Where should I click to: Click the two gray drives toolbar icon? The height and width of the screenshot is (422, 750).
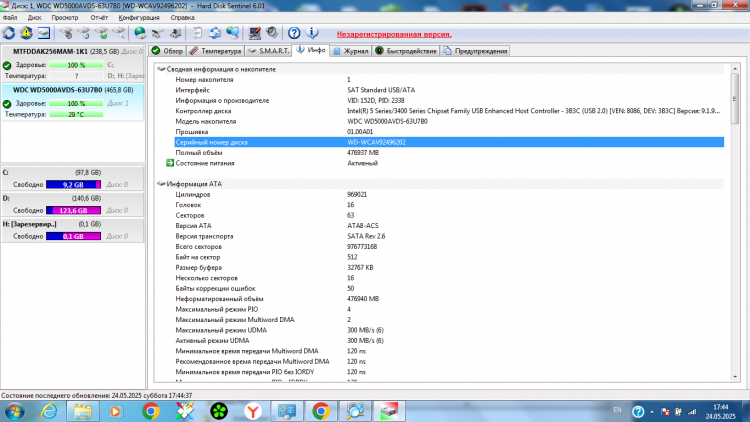pos(158,33)
